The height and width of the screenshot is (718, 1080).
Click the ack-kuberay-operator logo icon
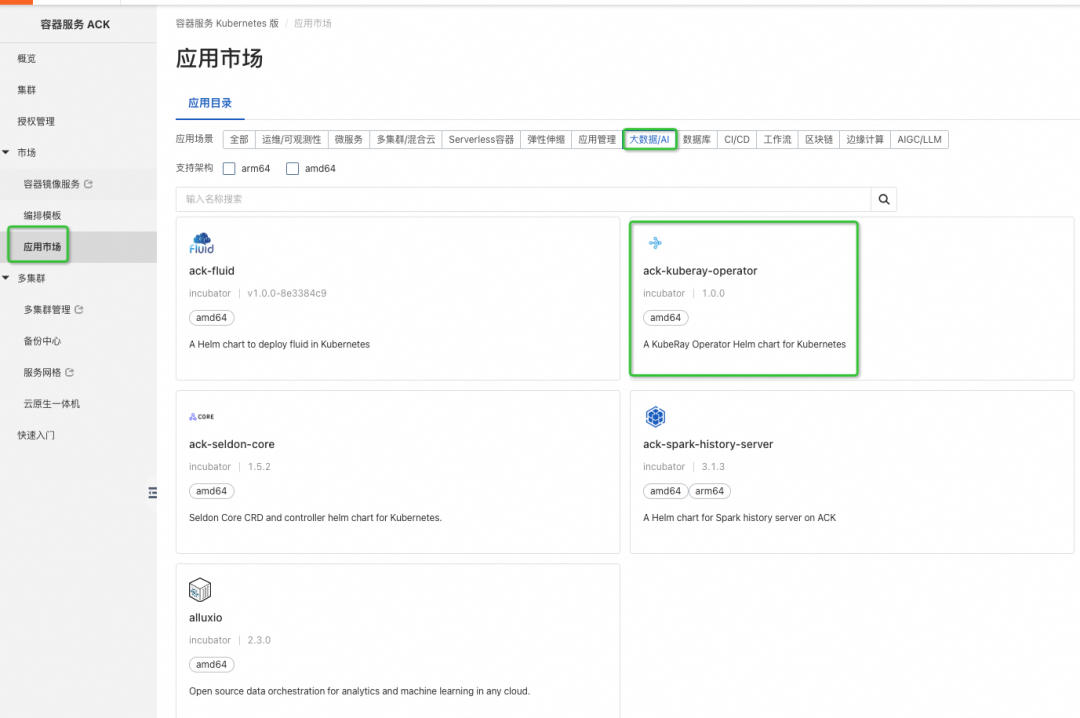pos(655,243)
